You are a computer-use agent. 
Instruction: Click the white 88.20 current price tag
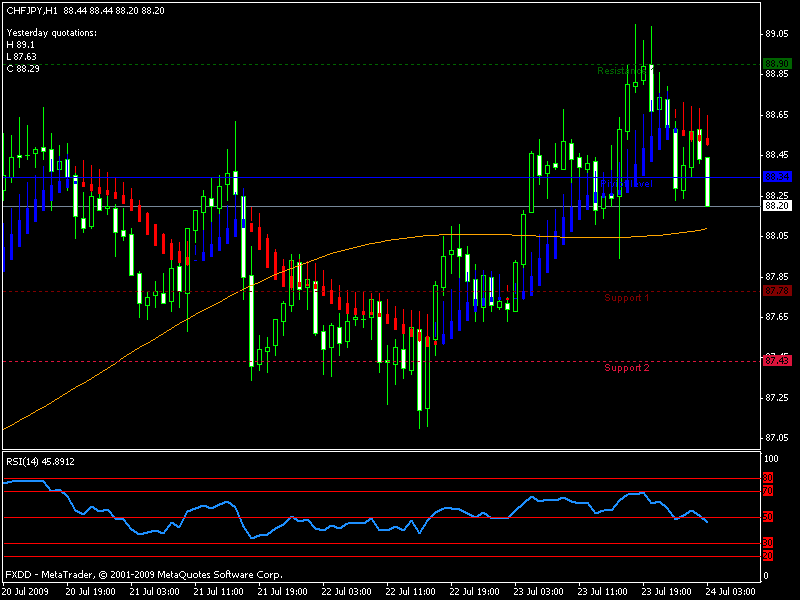click(x=777, y=206)
